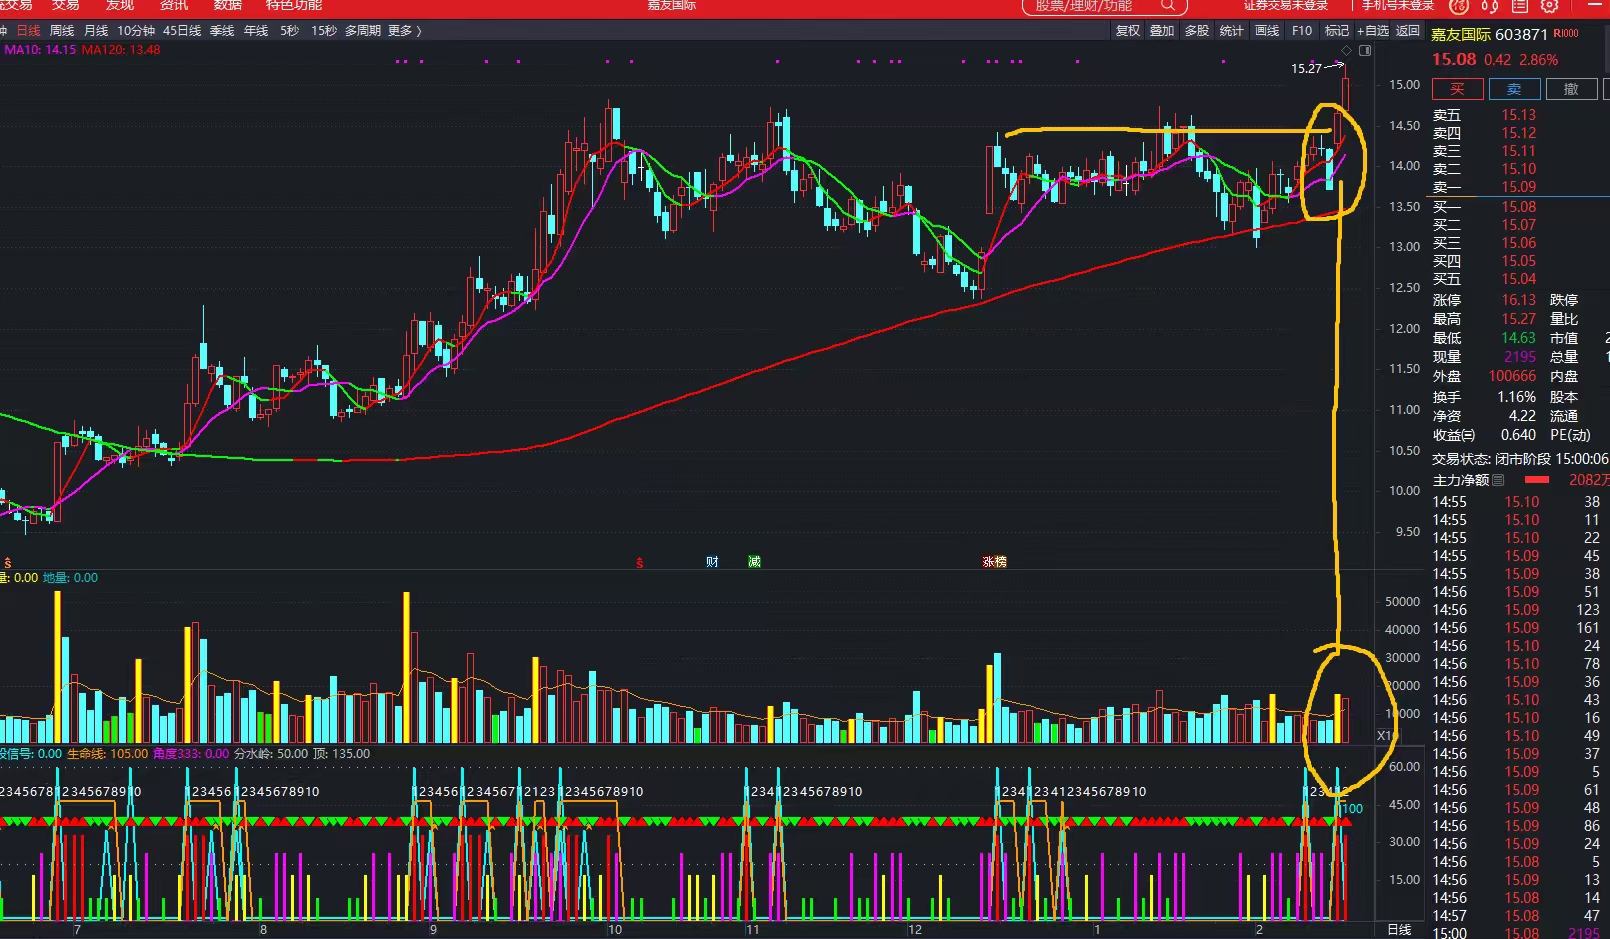Switch to 月线 monthly chart
This screenshot has height=939, width=1610.
[x=96, y=31]
